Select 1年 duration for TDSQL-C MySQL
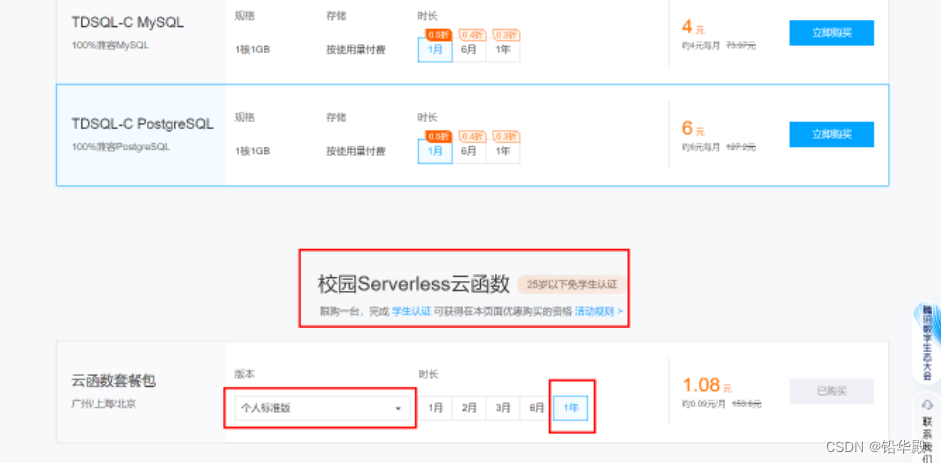941x463 pixels. click(x=503, y=50)
